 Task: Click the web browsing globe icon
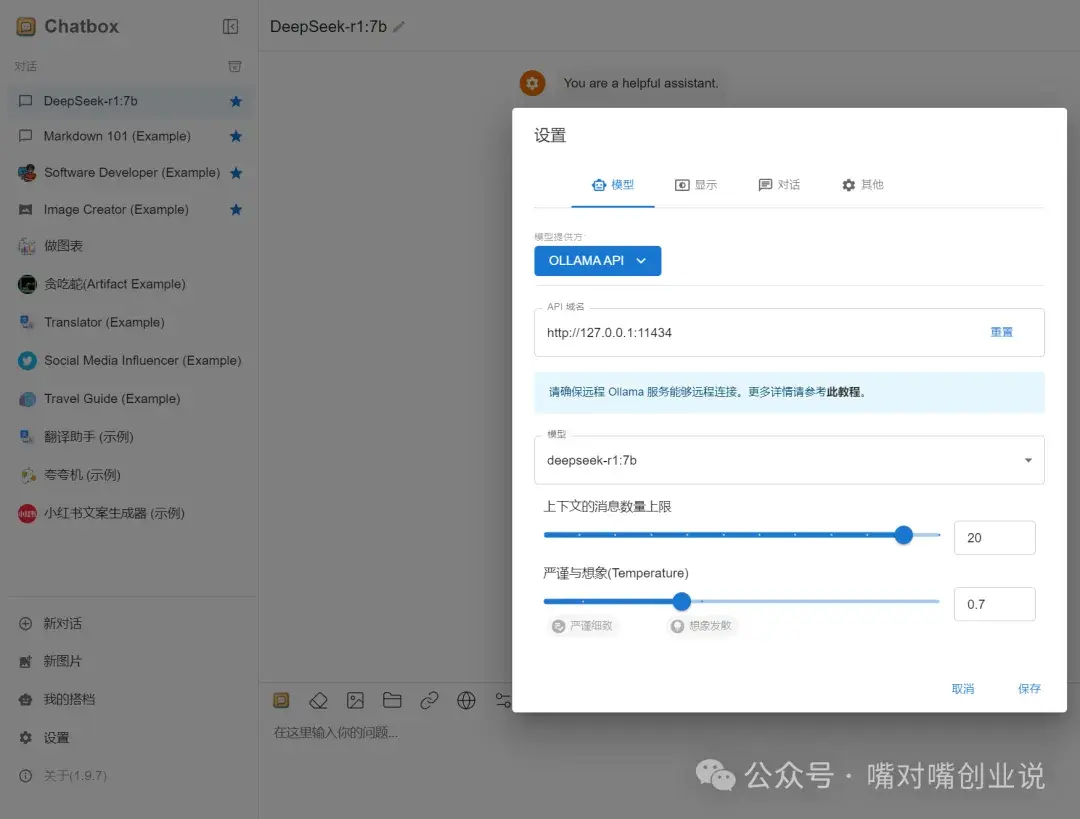point(466,701)
